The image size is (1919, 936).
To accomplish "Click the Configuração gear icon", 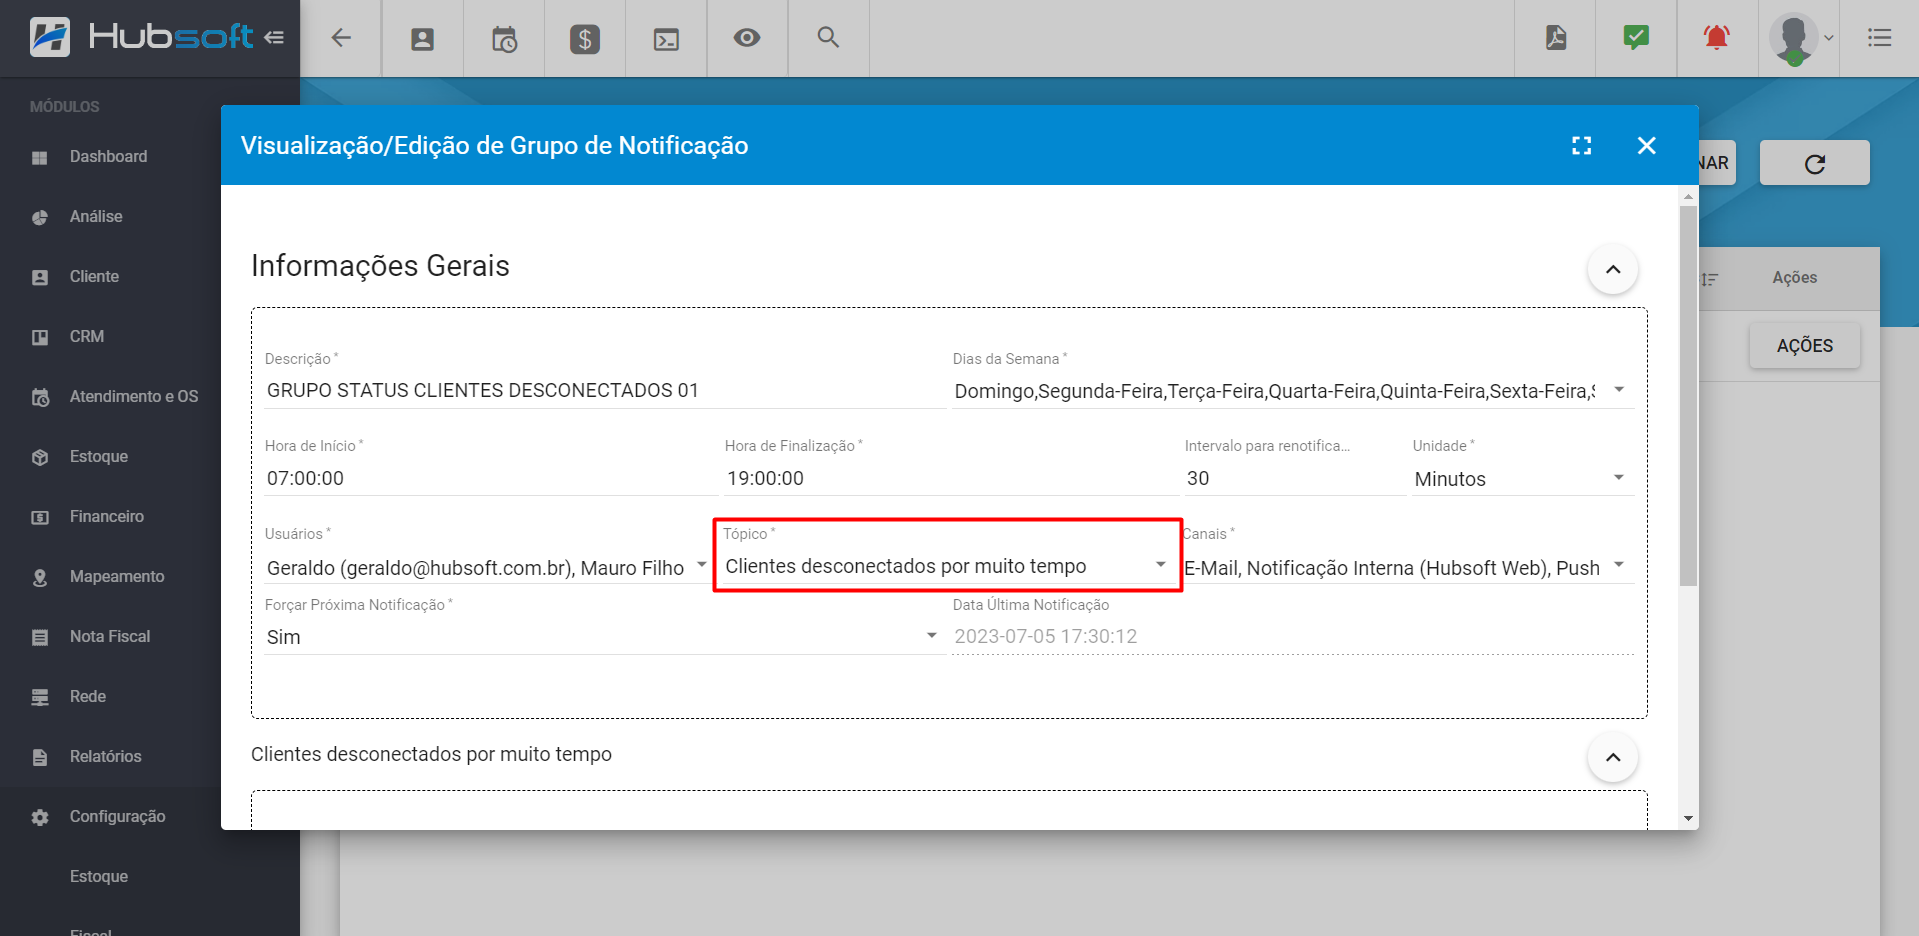I will [40, 818].
